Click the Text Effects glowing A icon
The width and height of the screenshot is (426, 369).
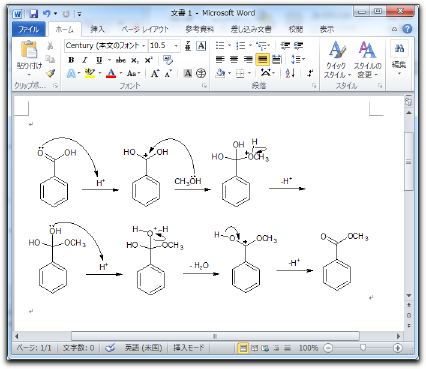tap(71, 73)
